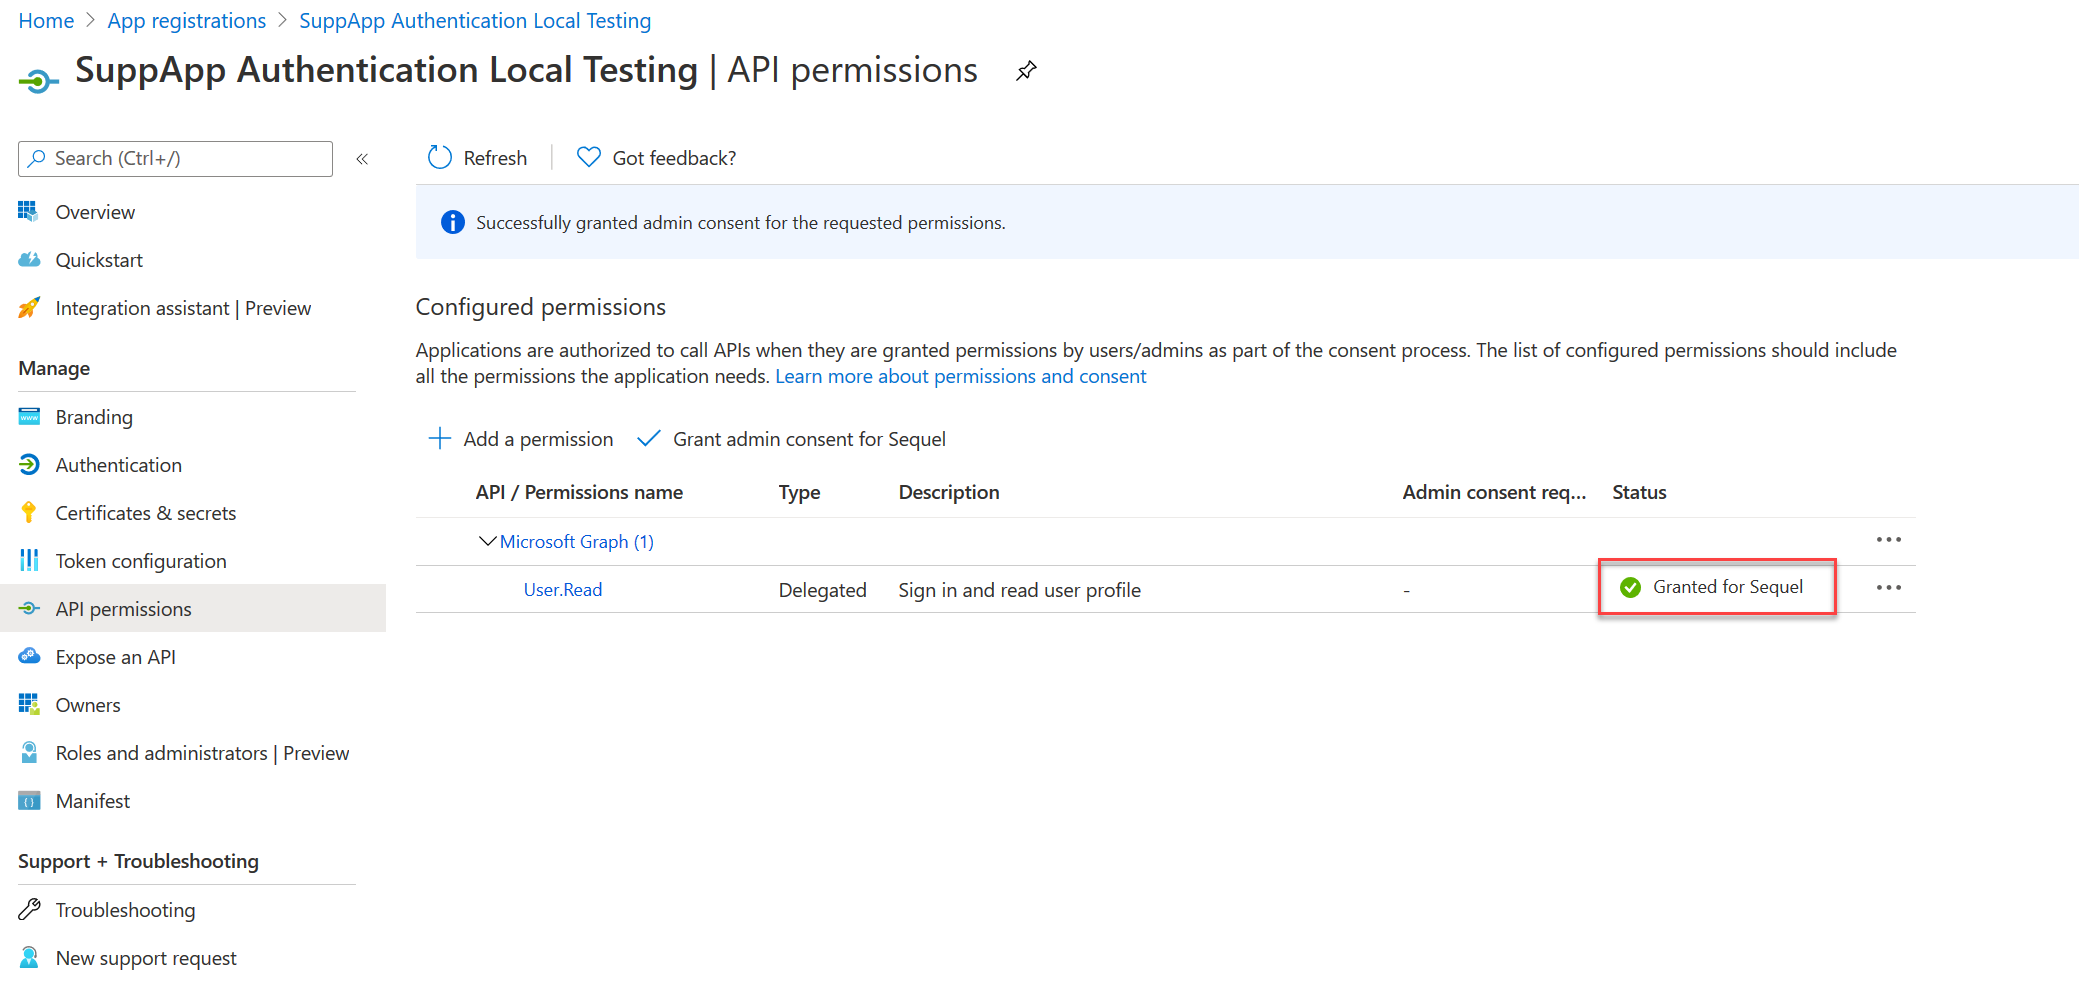Focus the Search (Ctrl+/) box

(x=175, y=159)
